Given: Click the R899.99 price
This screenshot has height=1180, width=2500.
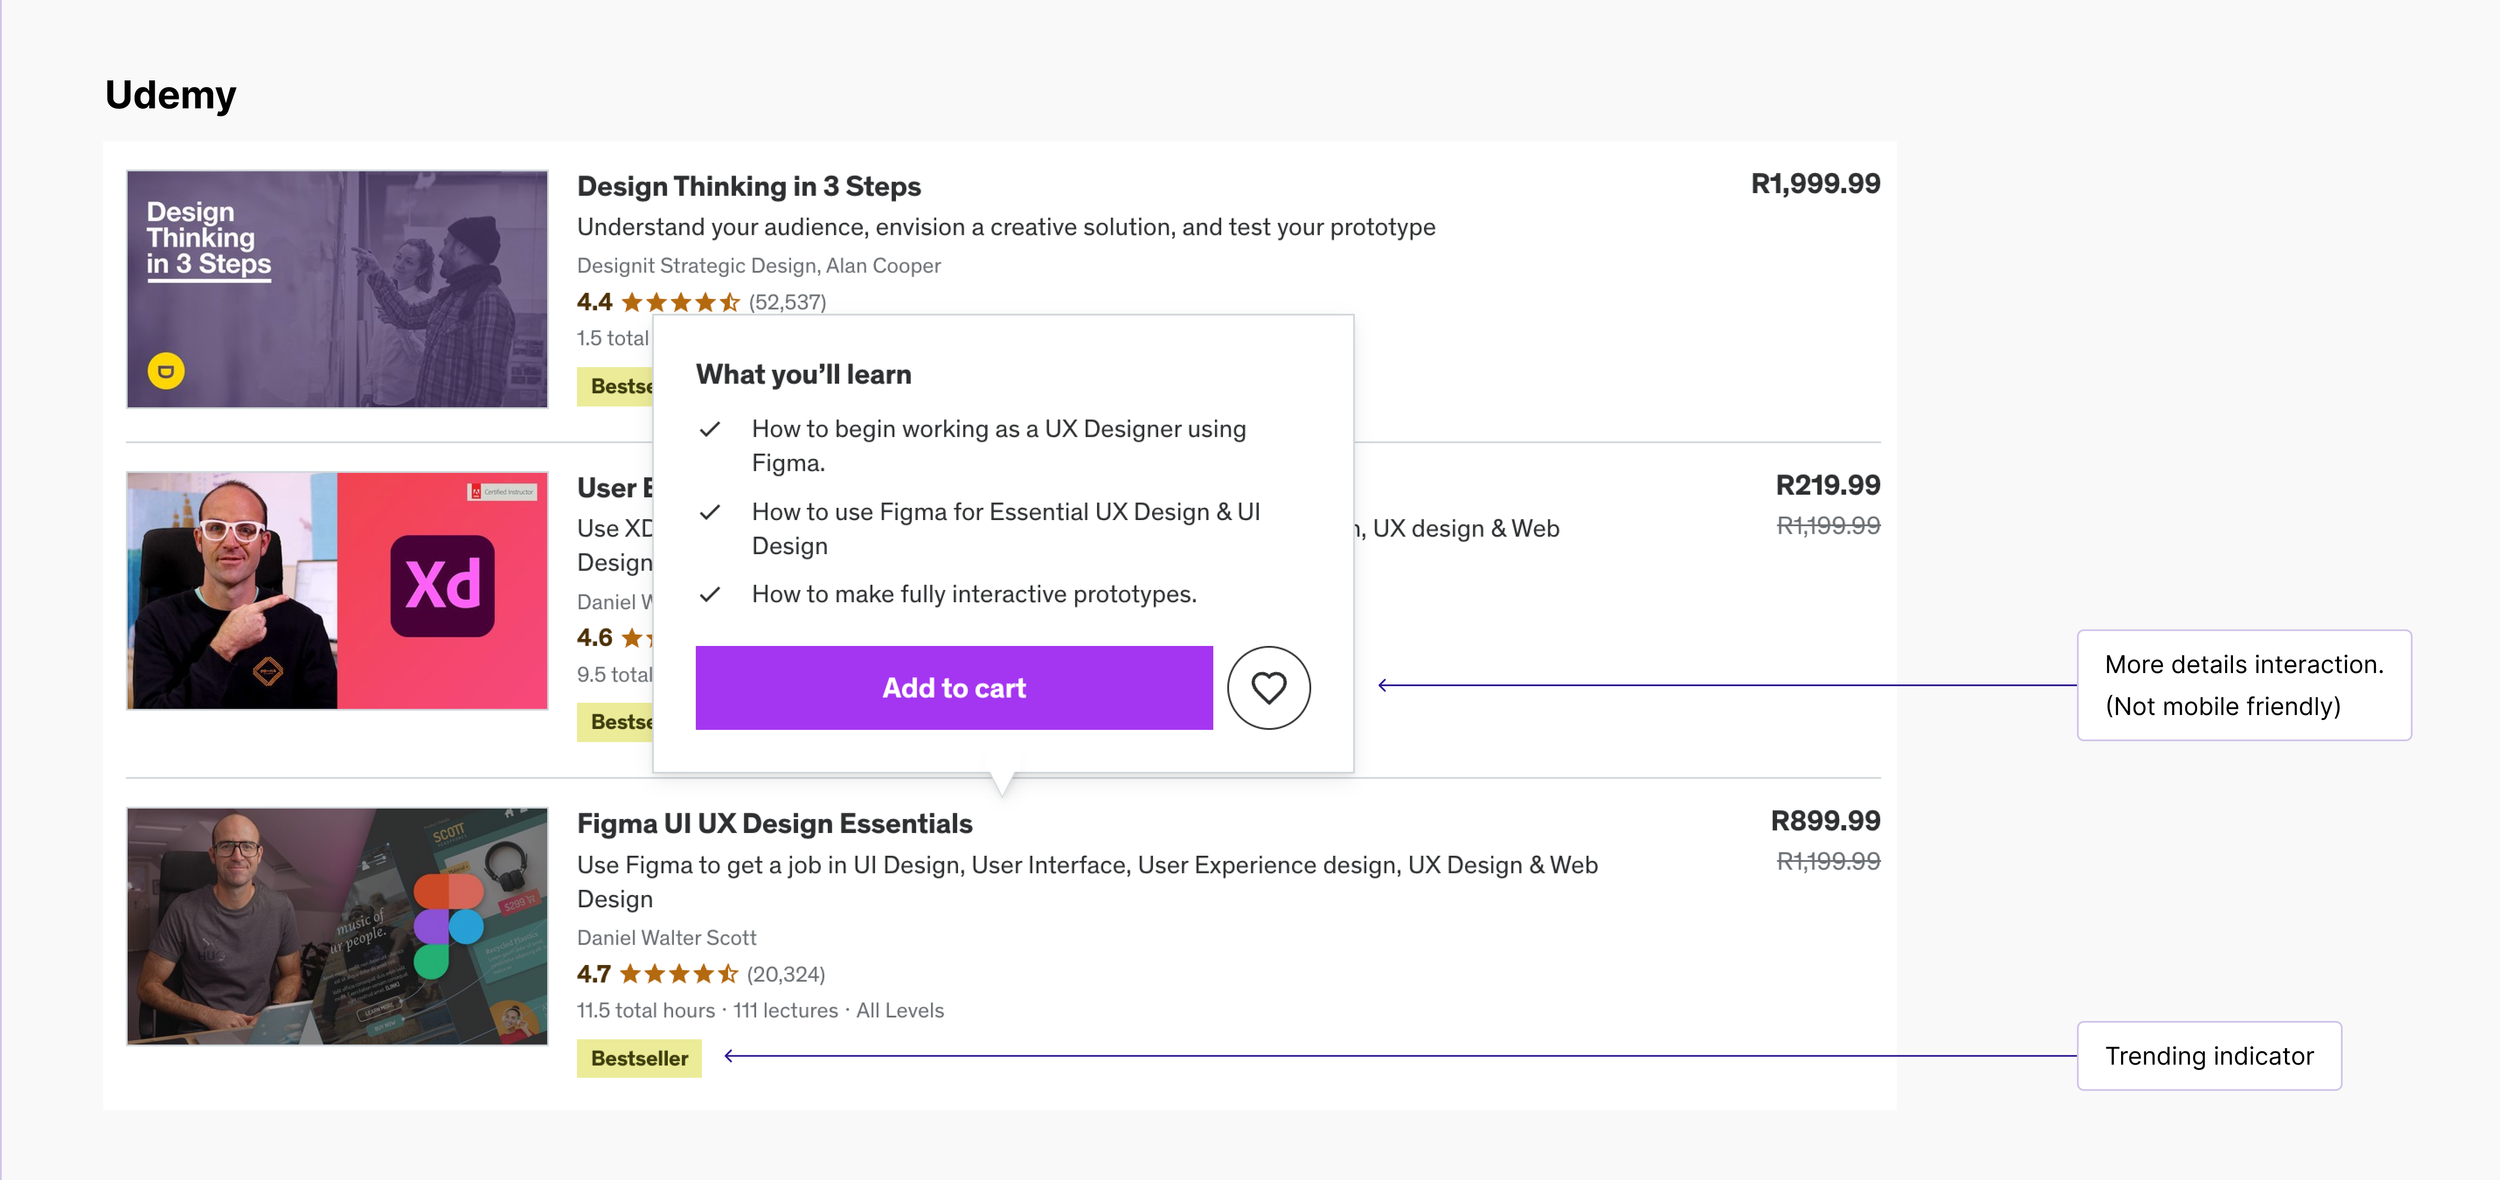Looking at the screenshot, I should coord(1824,821).
